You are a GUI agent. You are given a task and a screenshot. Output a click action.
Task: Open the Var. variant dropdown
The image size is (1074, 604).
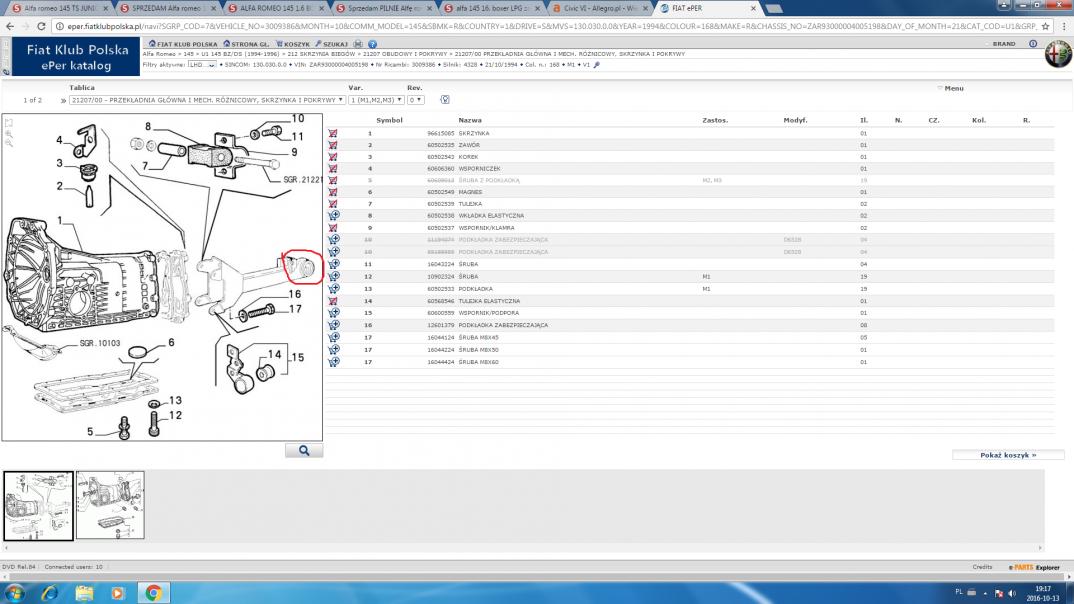coord(376,100)
